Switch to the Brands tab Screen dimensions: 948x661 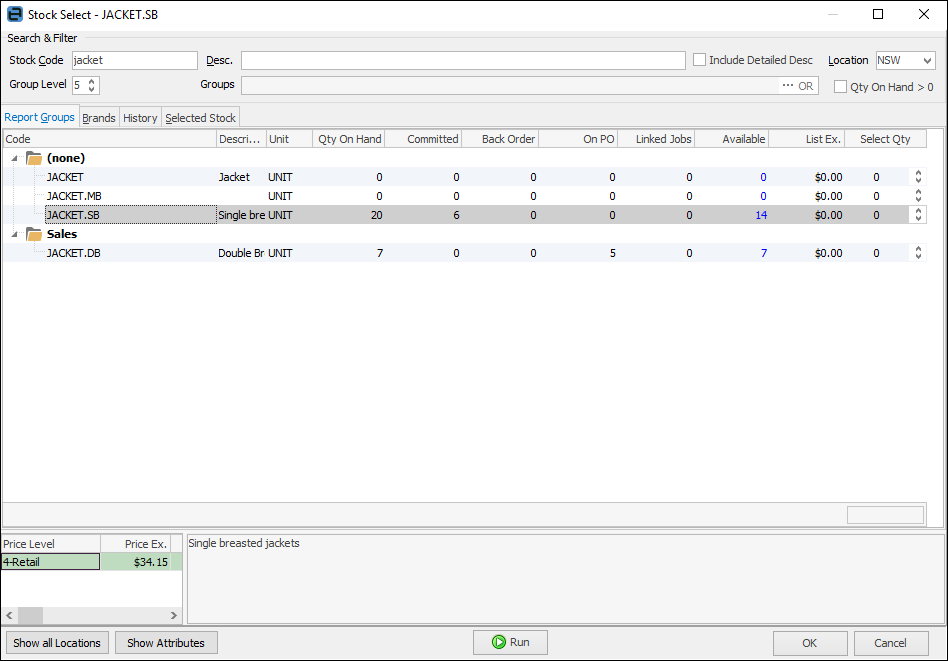98,117
